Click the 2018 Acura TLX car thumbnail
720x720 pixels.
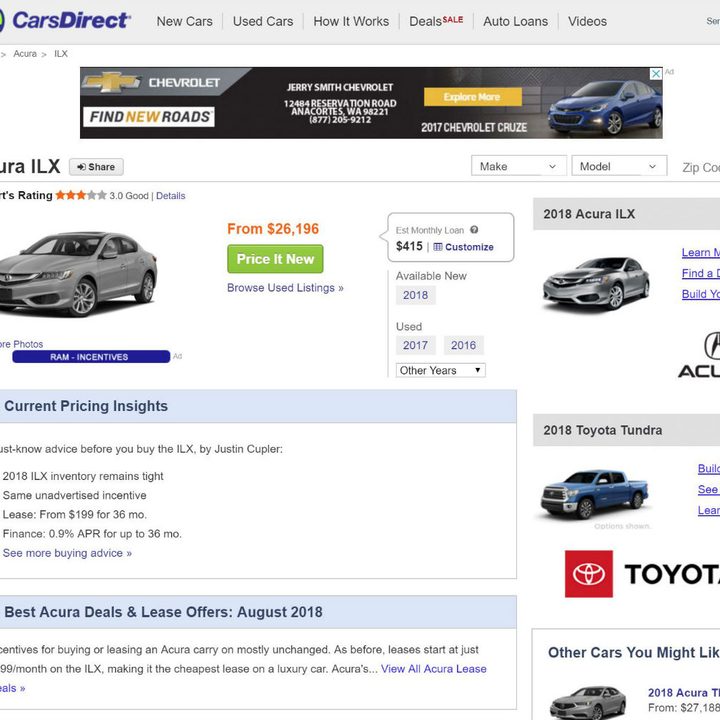coord(588,703)
